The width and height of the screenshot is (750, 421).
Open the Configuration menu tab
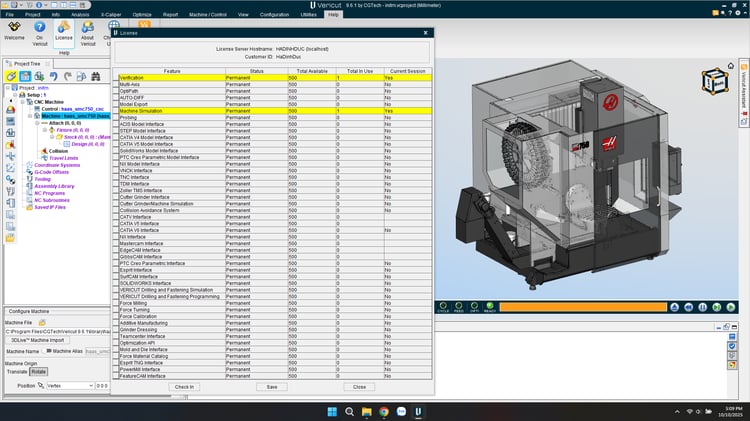[x=274, y=15]
